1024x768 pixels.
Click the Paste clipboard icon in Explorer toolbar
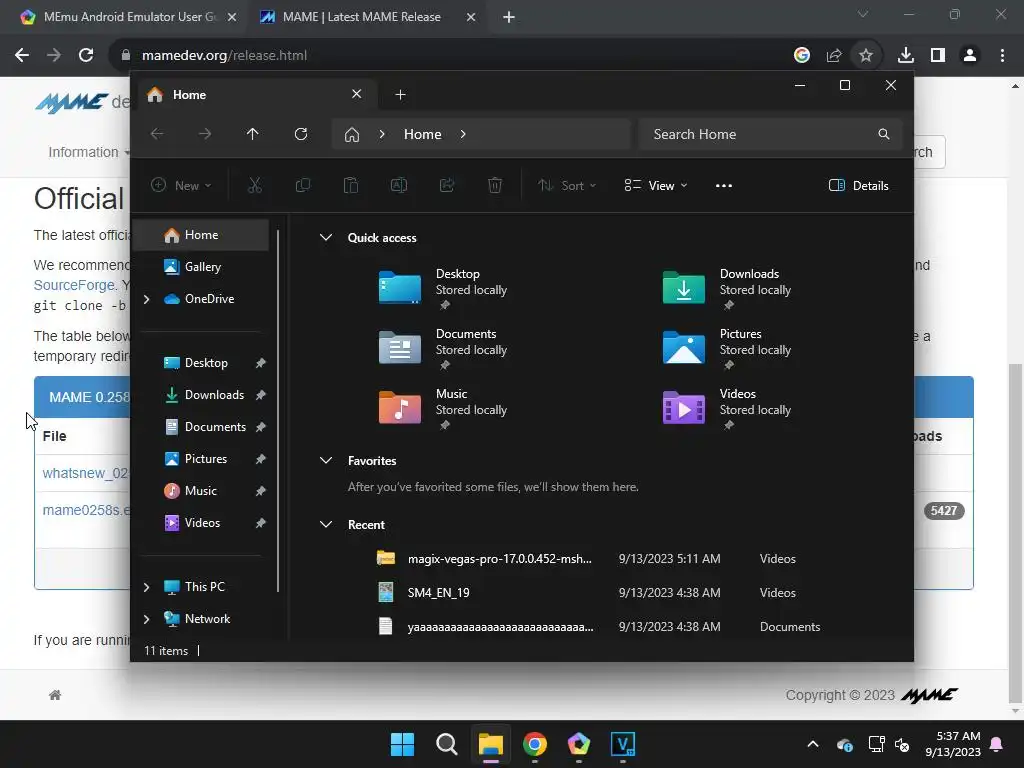point(351,185)
